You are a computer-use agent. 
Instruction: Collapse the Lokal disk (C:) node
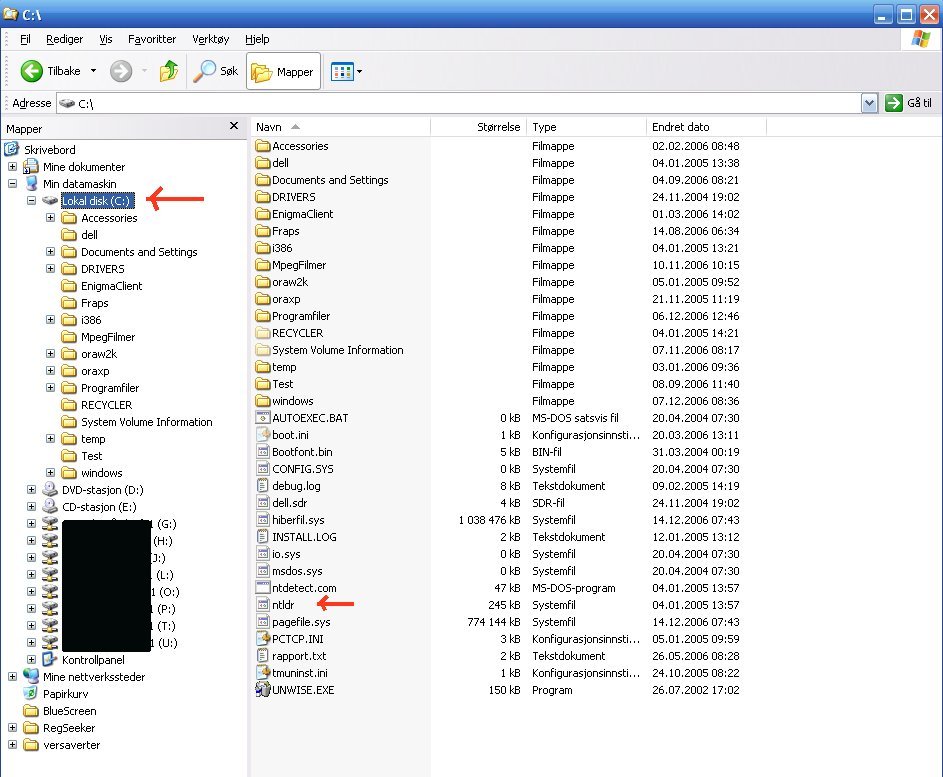[x=32, y=200]
